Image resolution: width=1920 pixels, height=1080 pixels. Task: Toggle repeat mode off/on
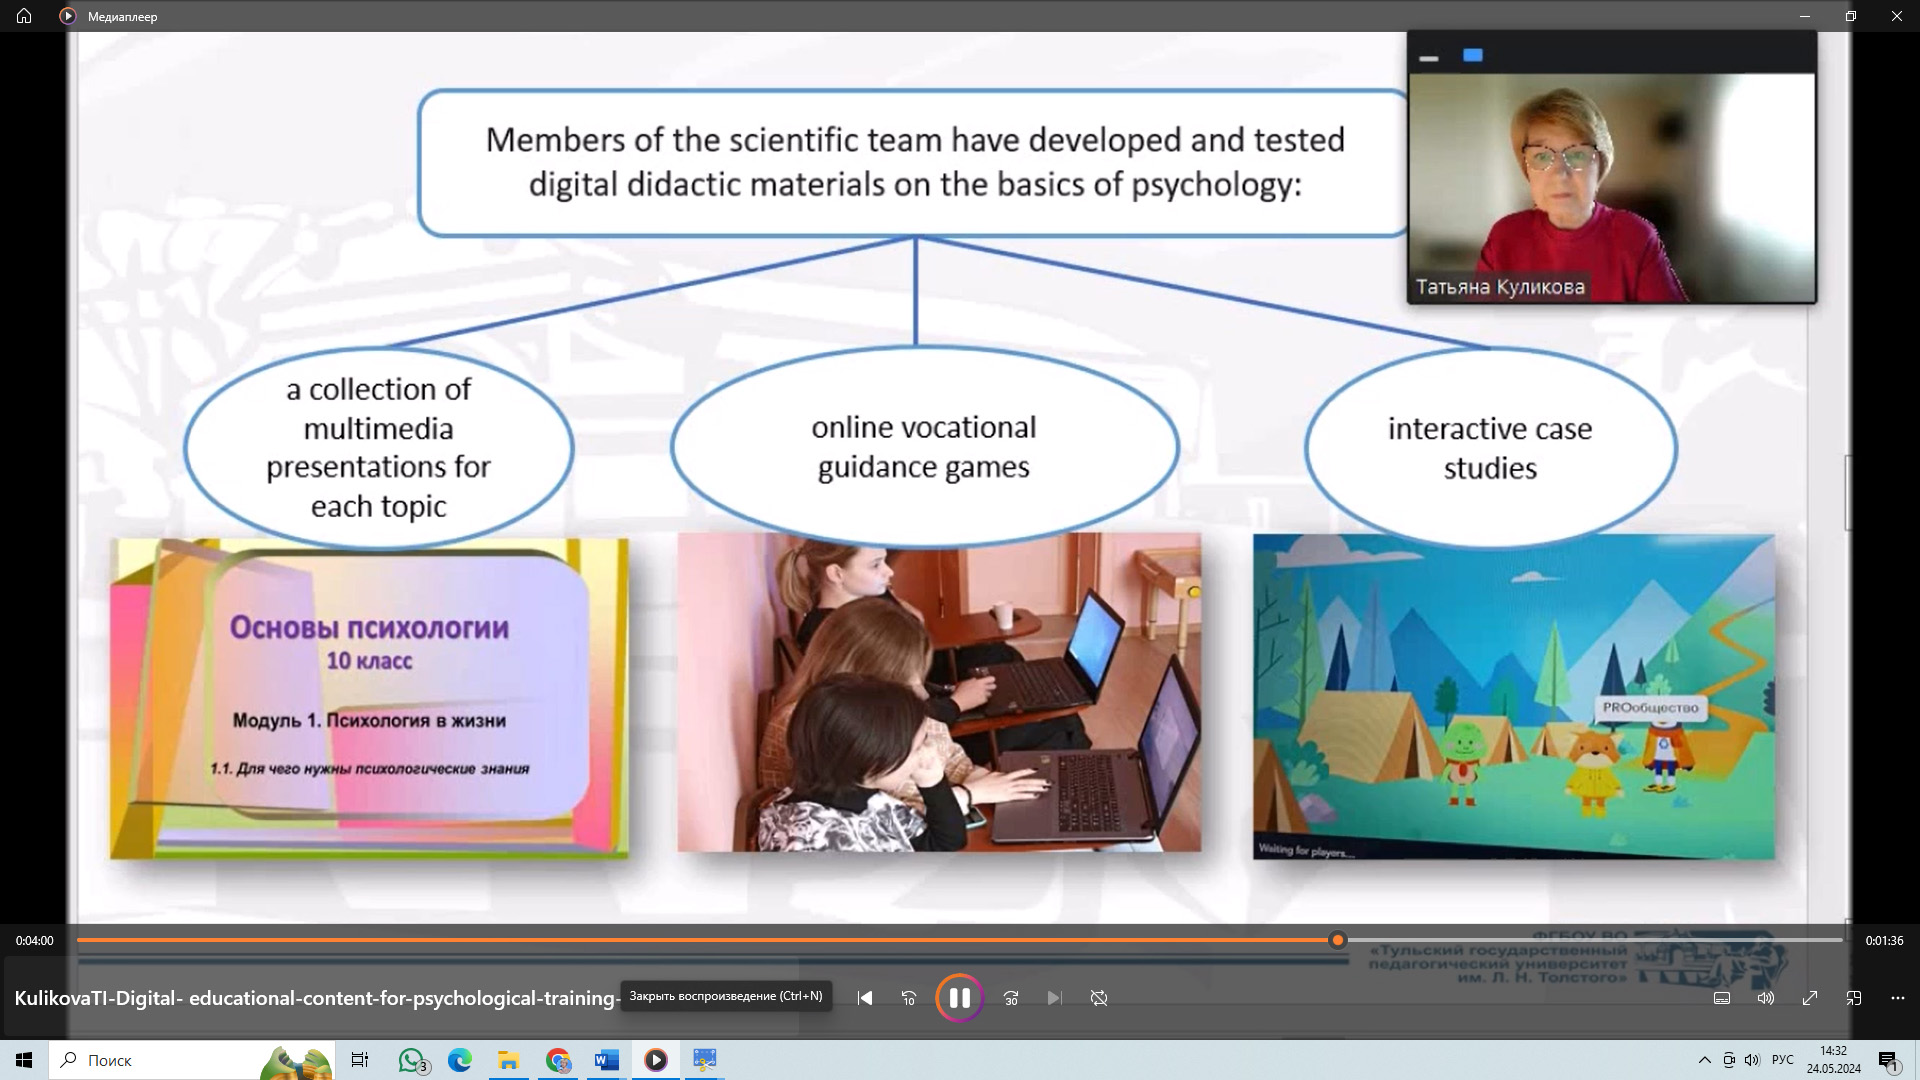coord(1099,998)
